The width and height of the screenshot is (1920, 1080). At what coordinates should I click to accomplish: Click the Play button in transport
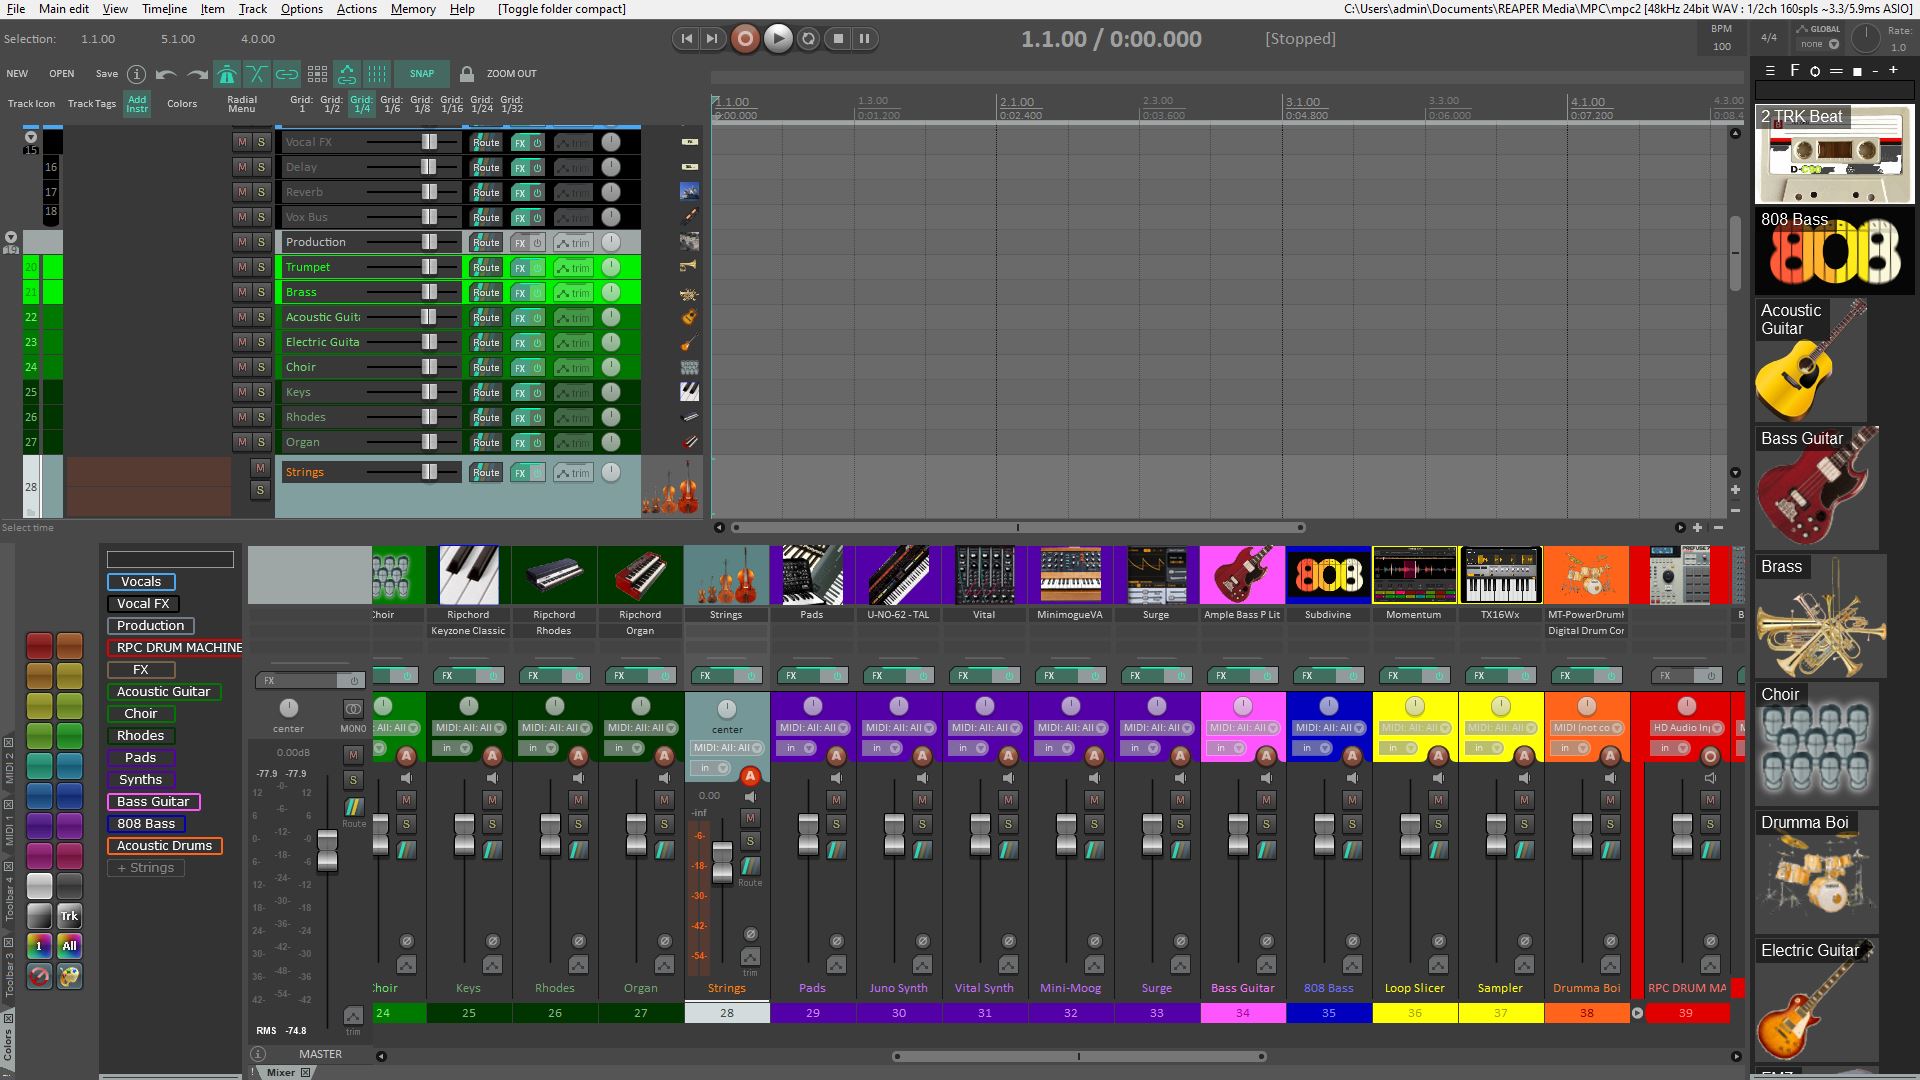point(777,39)
